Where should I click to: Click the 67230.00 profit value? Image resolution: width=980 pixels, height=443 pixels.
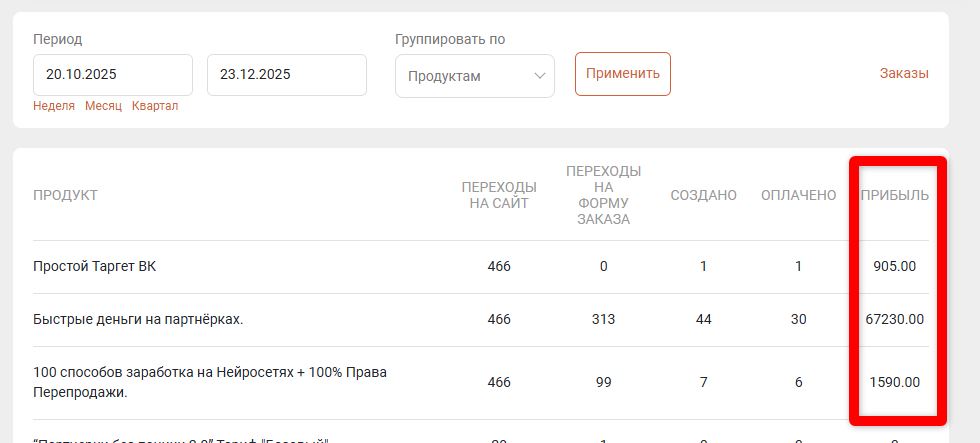tap(894, 320)
